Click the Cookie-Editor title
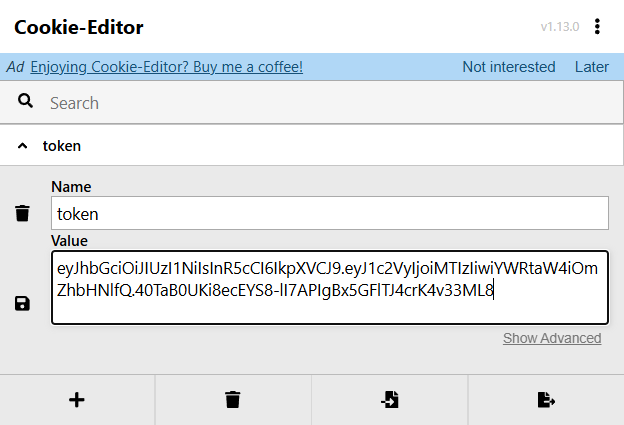 click(79, 27)
